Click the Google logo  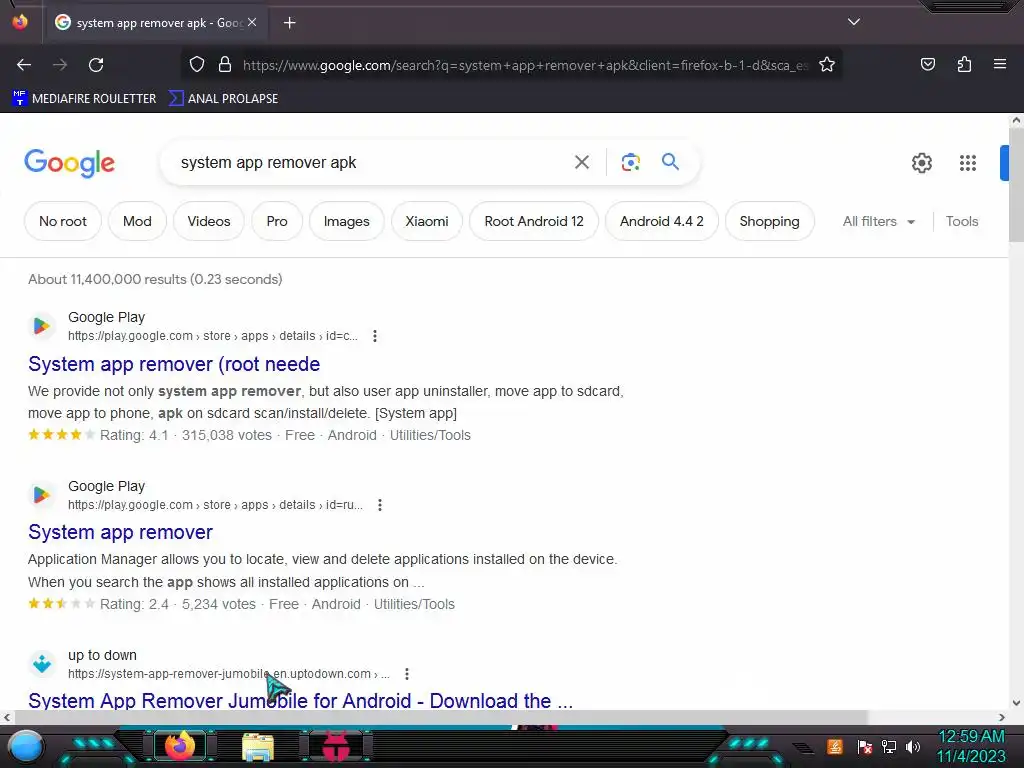click(x=69, y=163)
